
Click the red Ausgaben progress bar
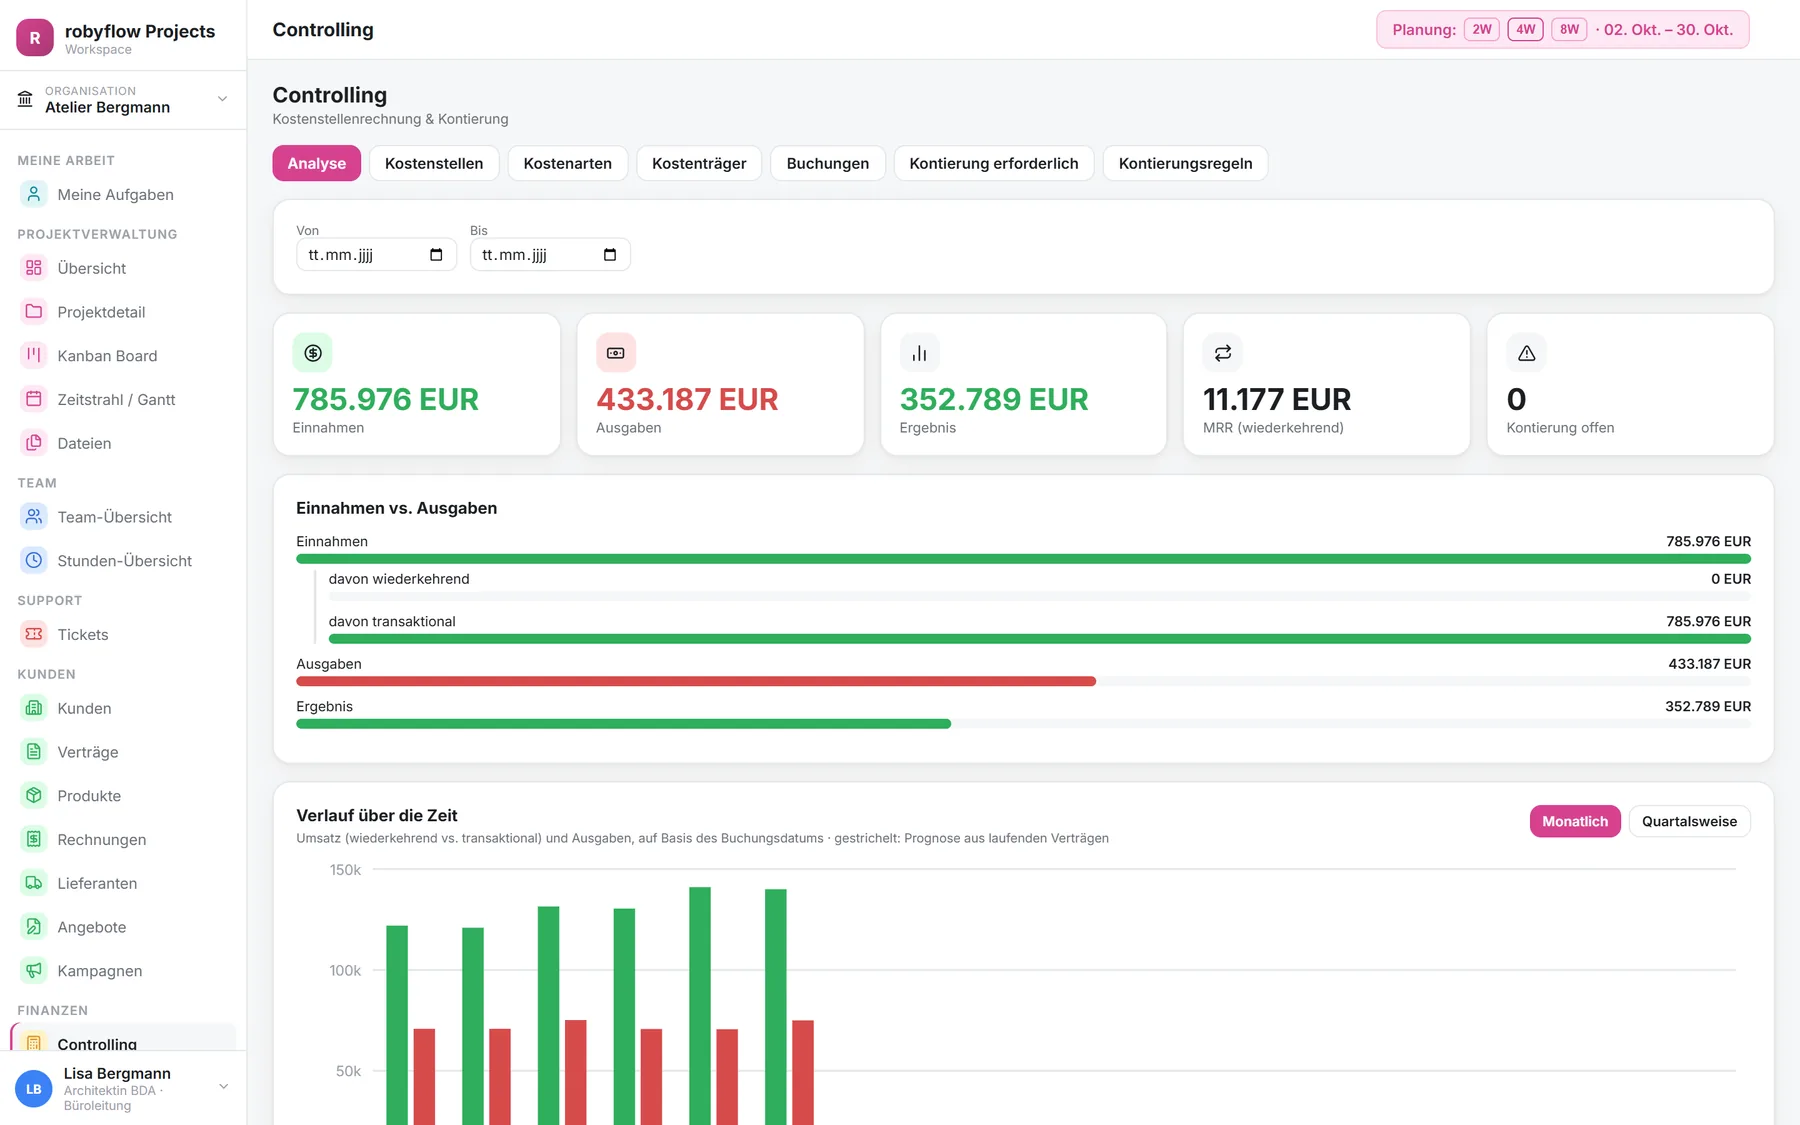point(696,681)
